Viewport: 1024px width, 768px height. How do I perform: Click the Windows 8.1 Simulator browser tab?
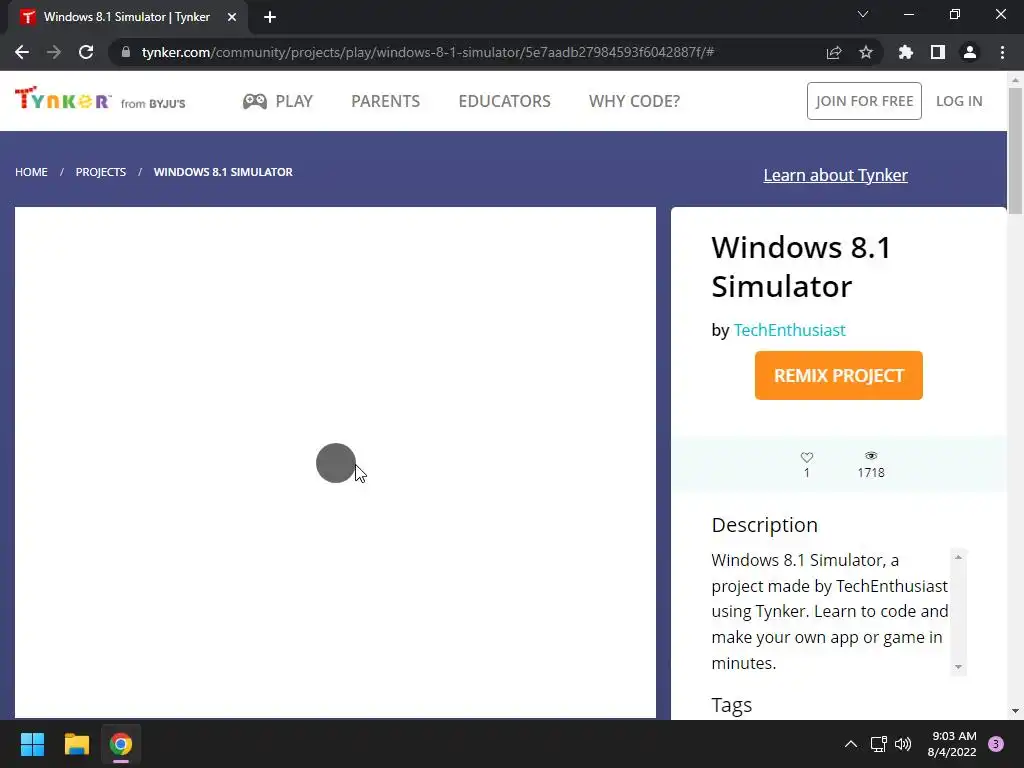click(x=127, y=17)
